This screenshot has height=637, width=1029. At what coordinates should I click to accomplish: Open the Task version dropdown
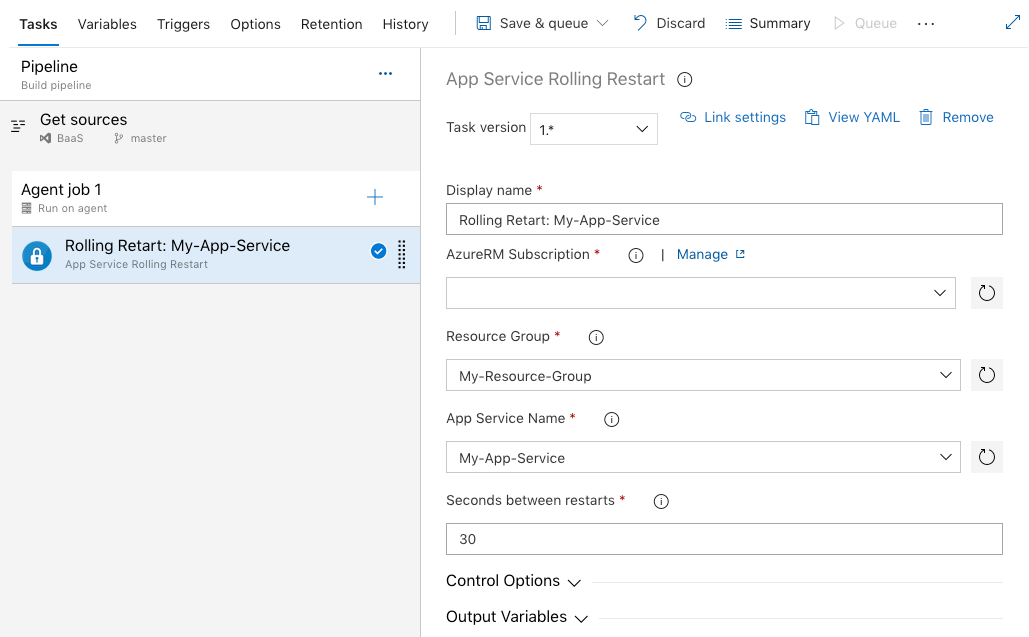pos(593,129)
